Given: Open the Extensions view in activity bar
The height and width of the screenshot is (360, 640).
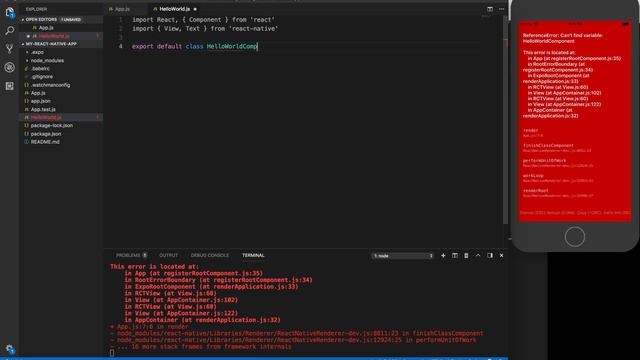Looking at the screenshot, I should (9, 86).
